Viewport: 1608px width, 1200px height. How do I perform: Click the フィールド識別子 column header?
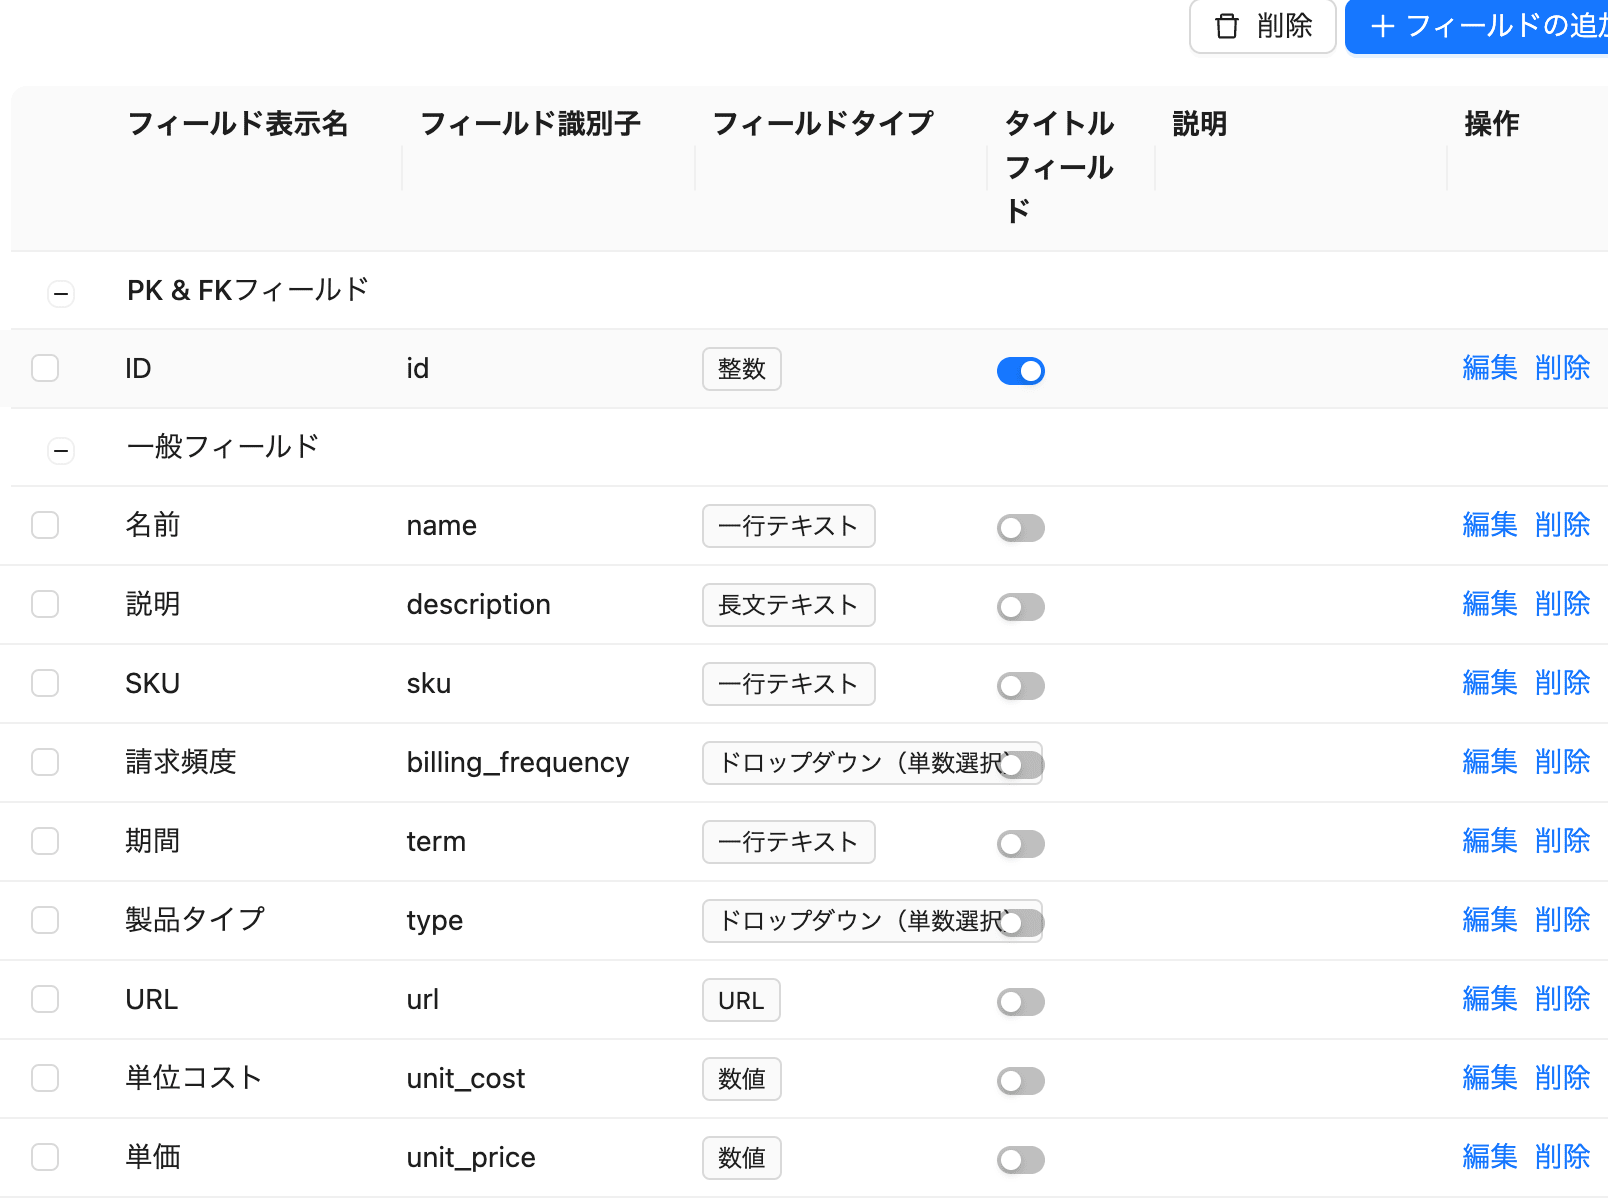[x=530, y=124]
